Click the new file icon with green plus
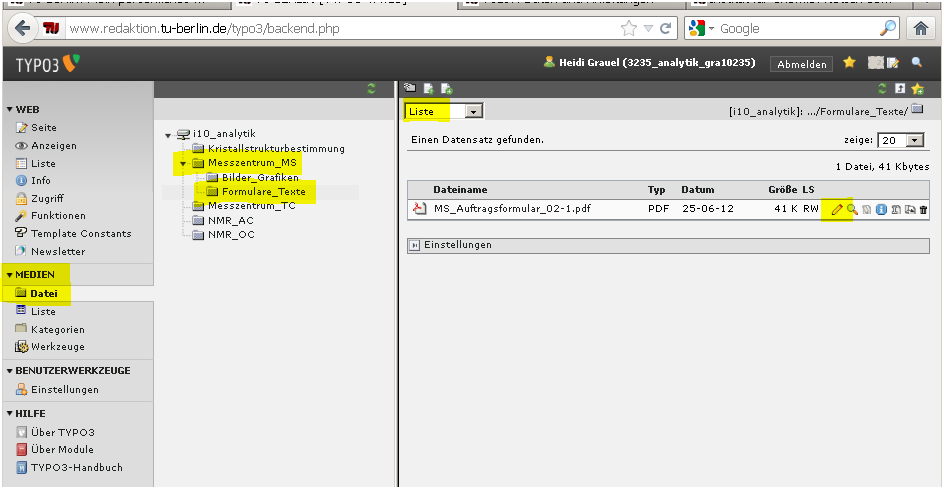This screenshot has height=489, width=944. coord(447,89)
